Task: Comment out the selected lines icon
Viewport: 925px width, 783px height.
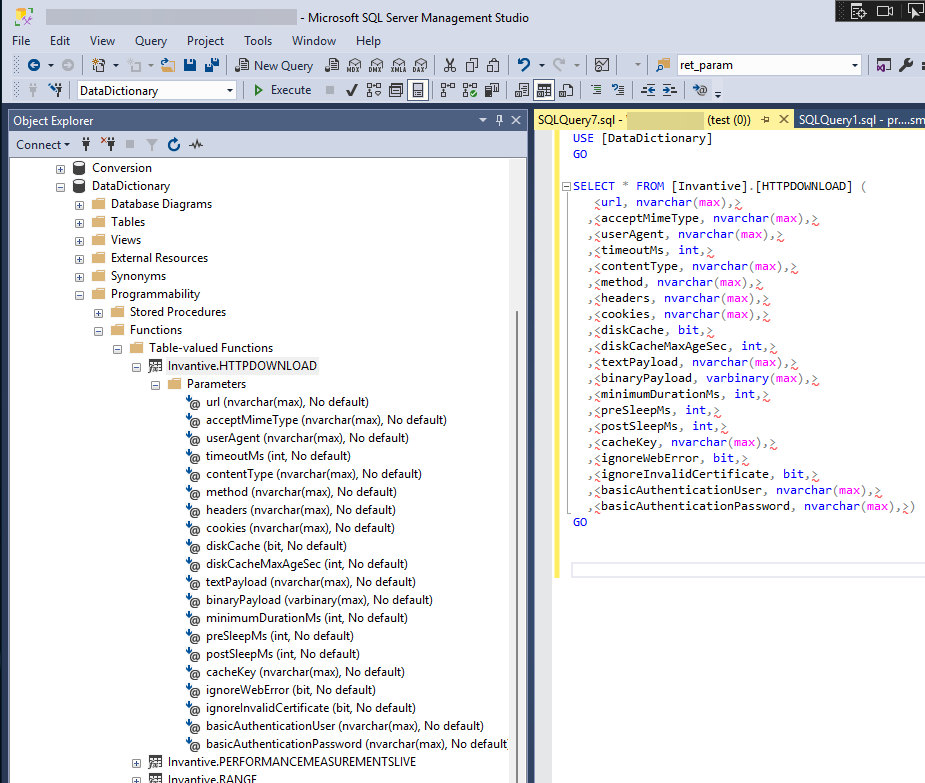Action: 596,90
